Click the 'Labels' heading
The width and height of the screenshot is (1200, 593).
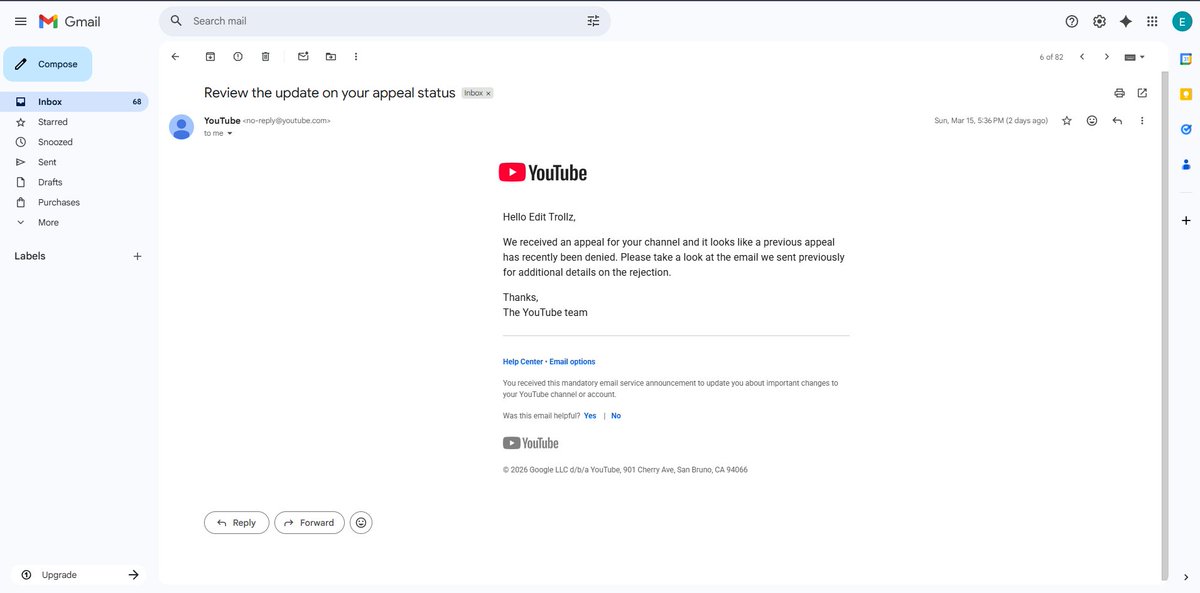coord(30,256)
